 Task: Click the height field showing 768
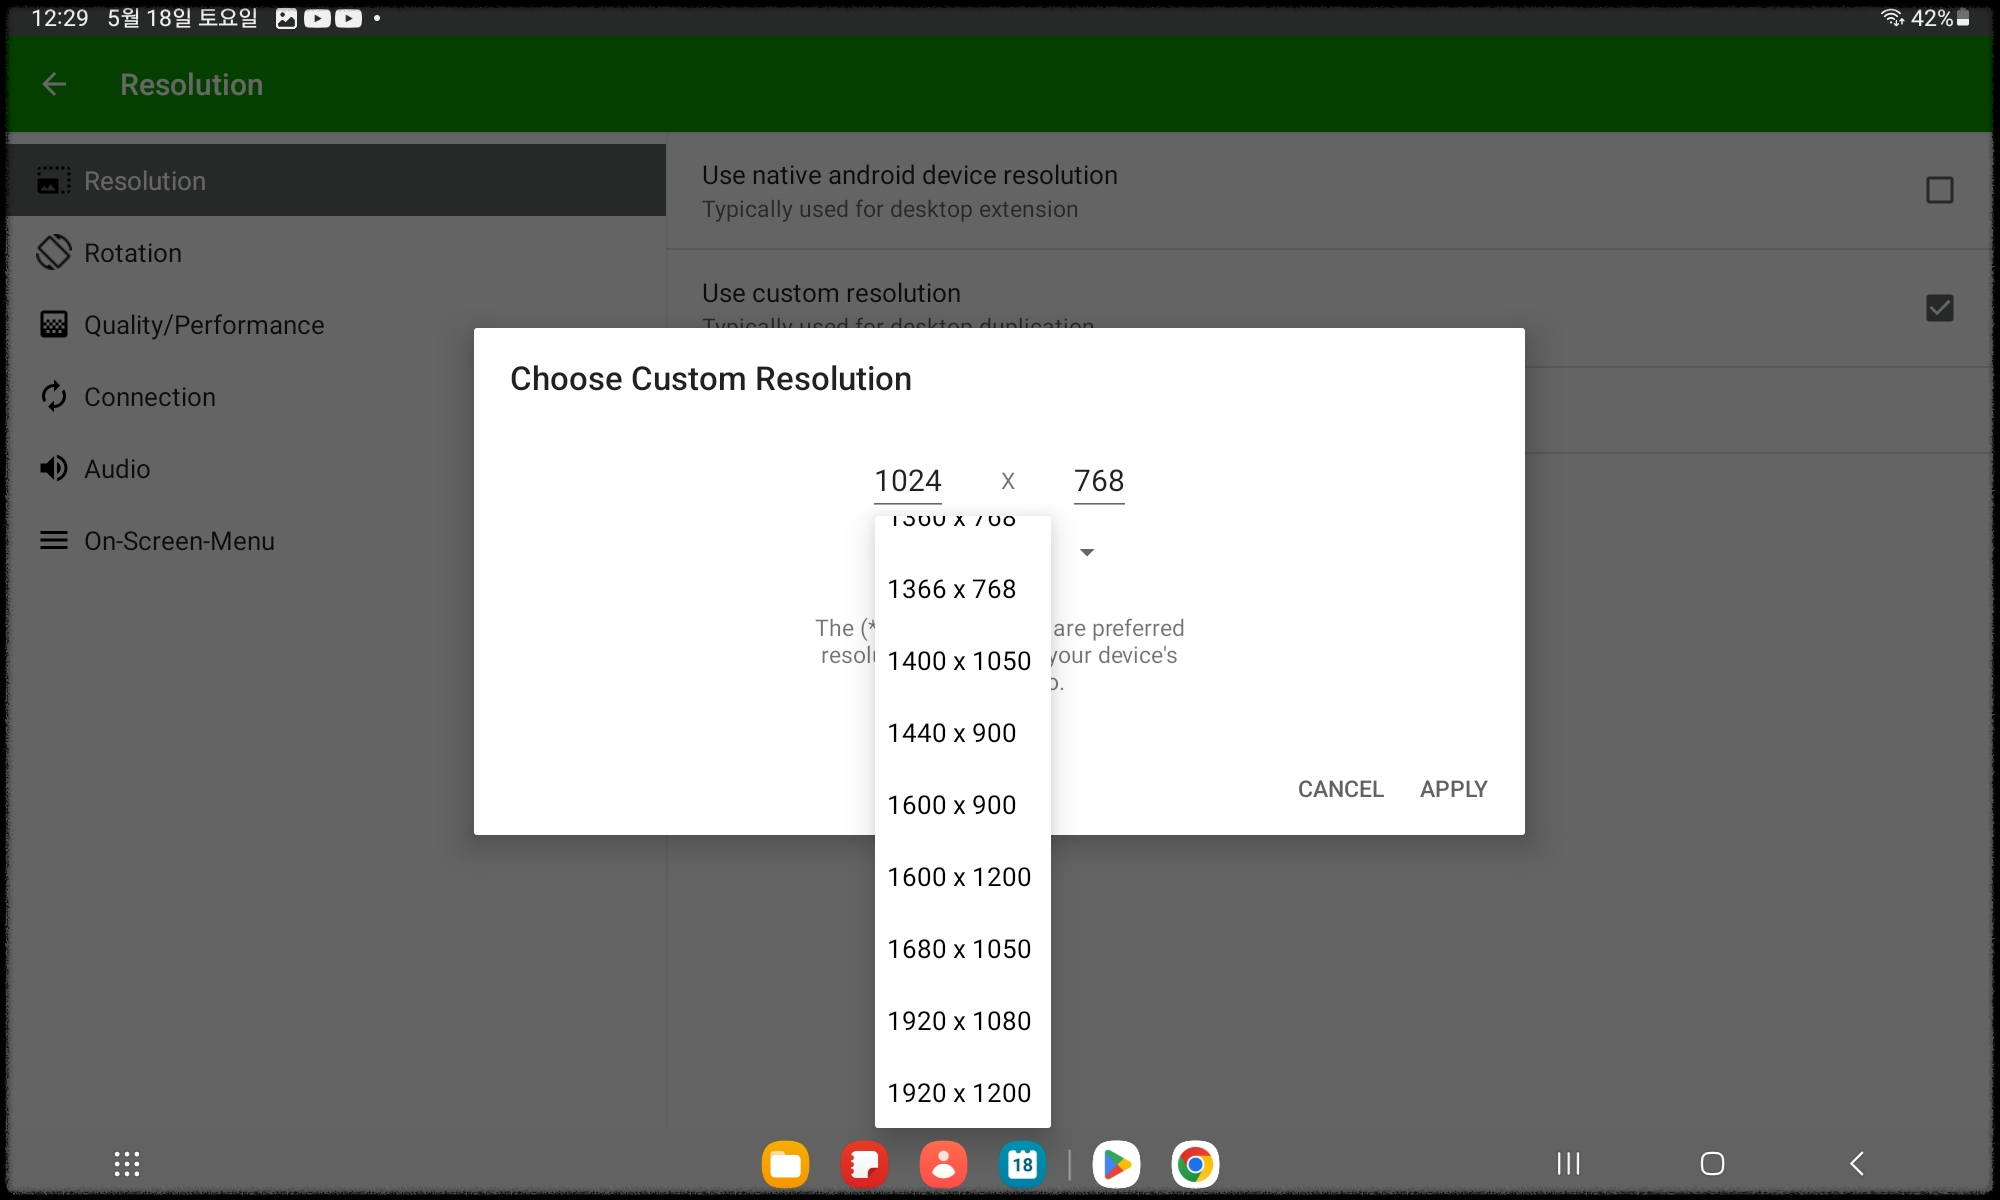tap(1099, 481)
